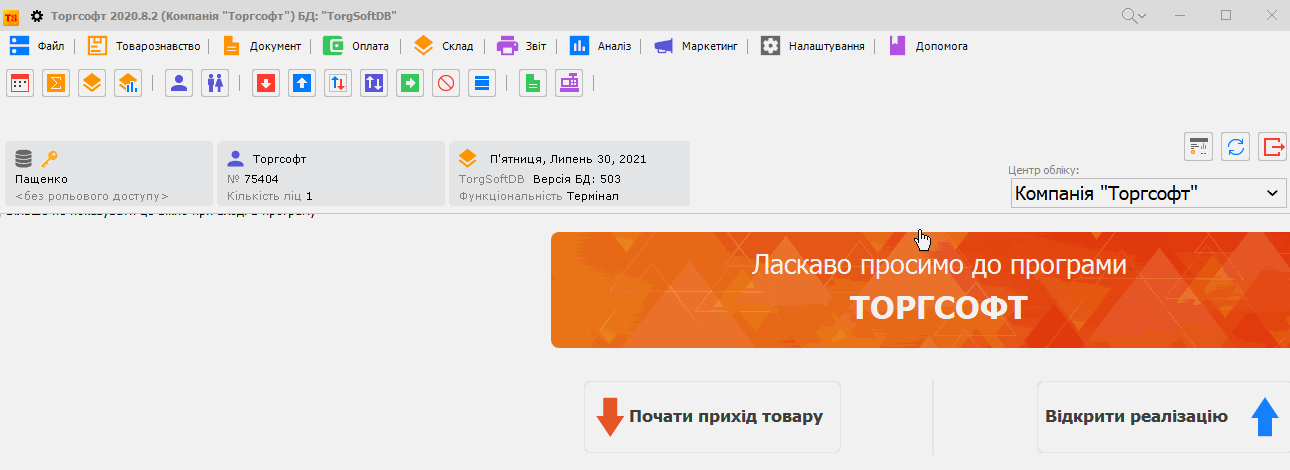Click the red calendar toolbar icon
Viewport: 1290px width, 470px height.
coord(20,83)
